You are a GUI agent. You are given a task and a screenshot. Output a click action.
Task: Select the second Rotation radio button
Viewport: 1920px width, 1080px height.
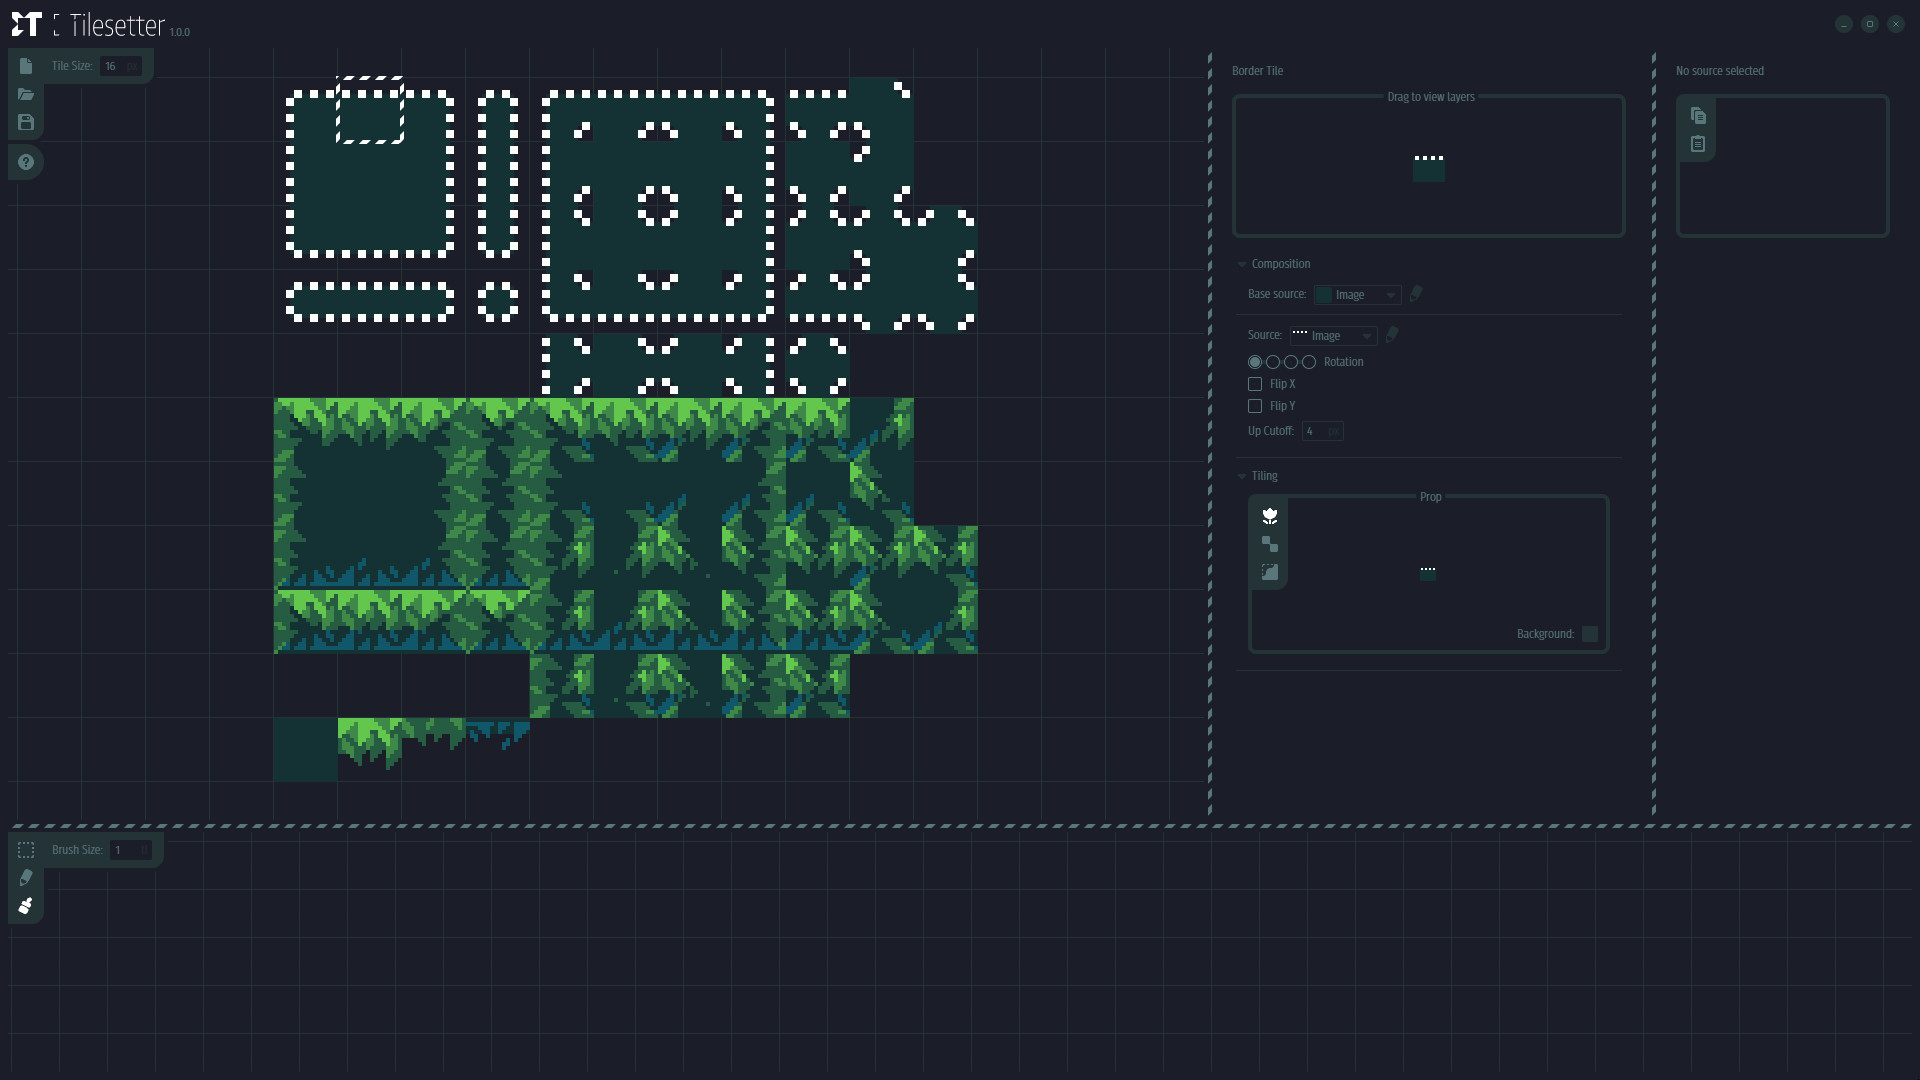point(1272,362)
